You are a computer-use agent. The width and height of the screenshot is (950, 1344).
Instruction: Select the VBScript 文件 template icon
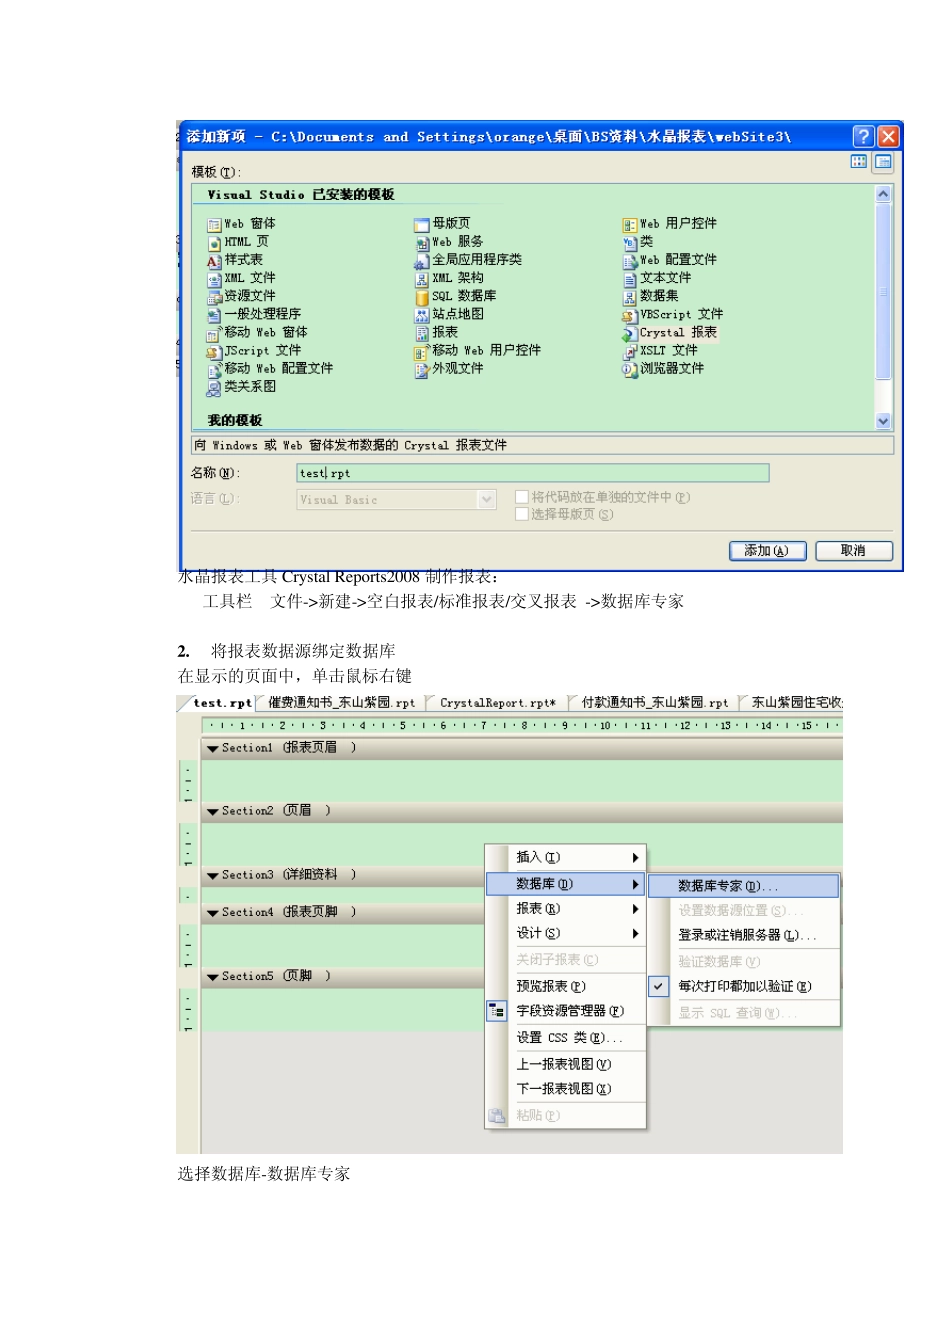coord(630,315)
